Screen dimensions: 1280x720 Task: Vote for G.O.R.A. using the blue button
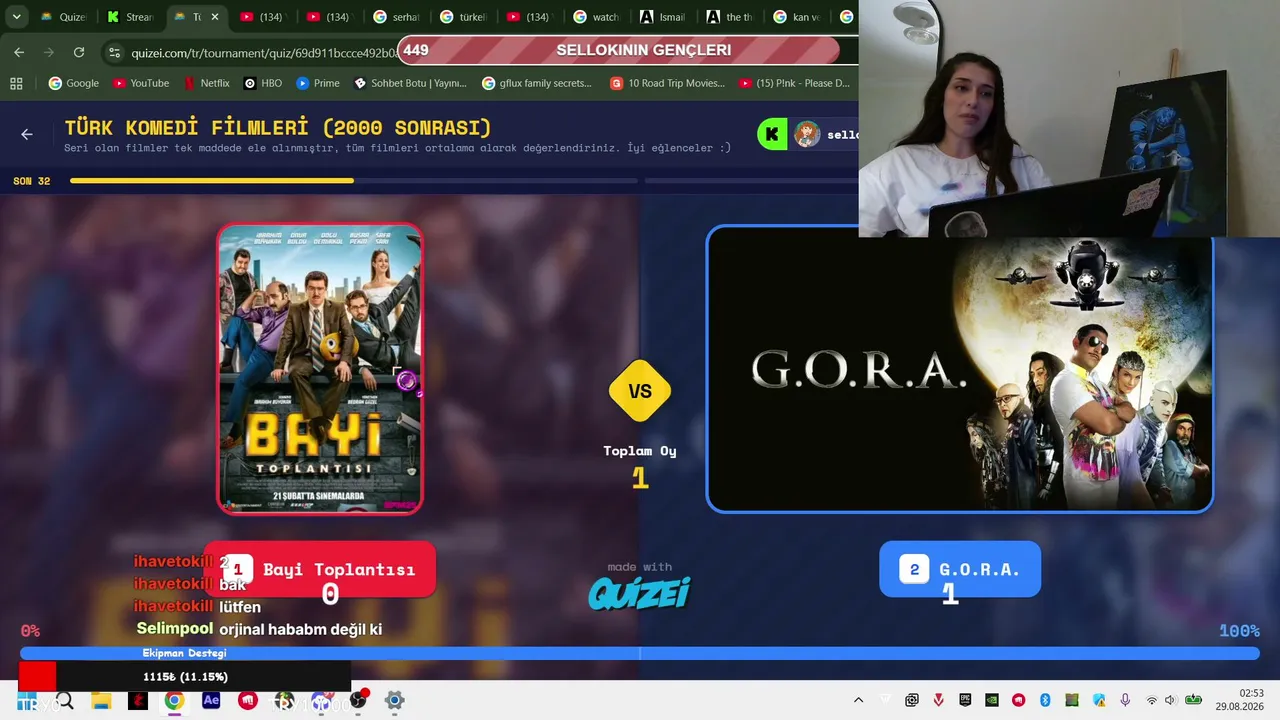(960, 569)
